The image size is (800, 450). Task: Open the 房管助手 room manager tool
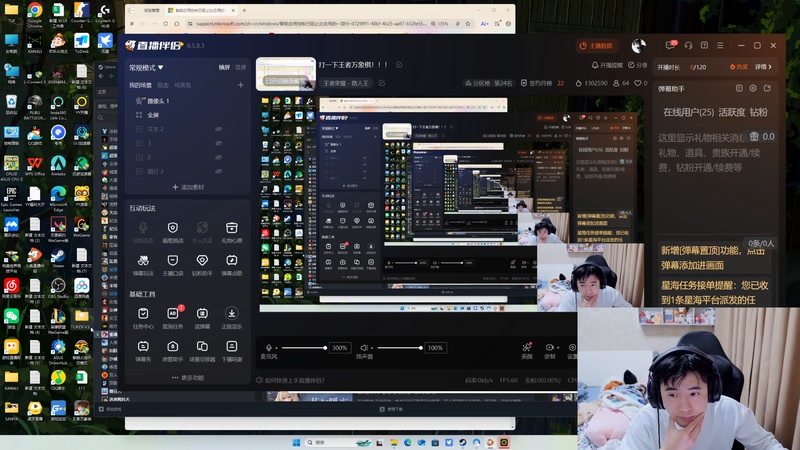pyautogui.click(x=173, y=352)
